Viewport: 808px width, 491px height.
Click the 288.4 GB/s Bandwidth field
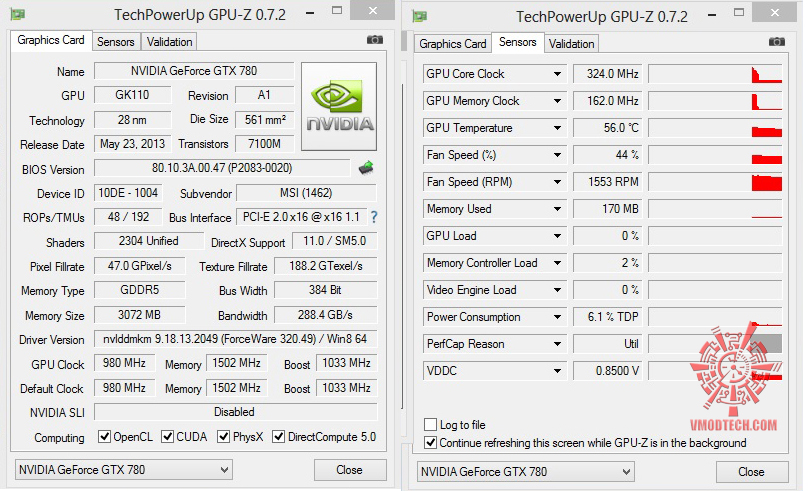[x=326, y=315]
